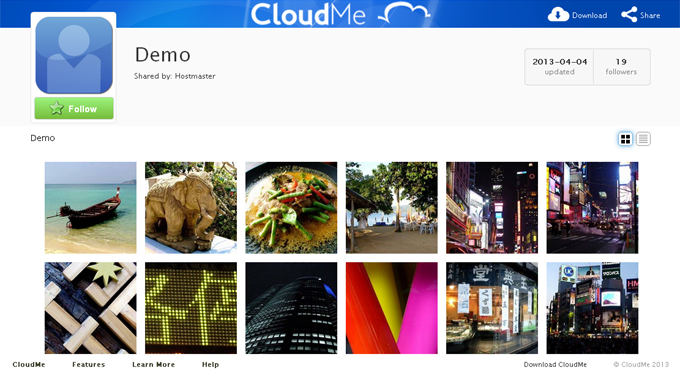The width and height of the screenshot is (680, 373).
Task: Click the Share icon in header
Action: point(629,15)
